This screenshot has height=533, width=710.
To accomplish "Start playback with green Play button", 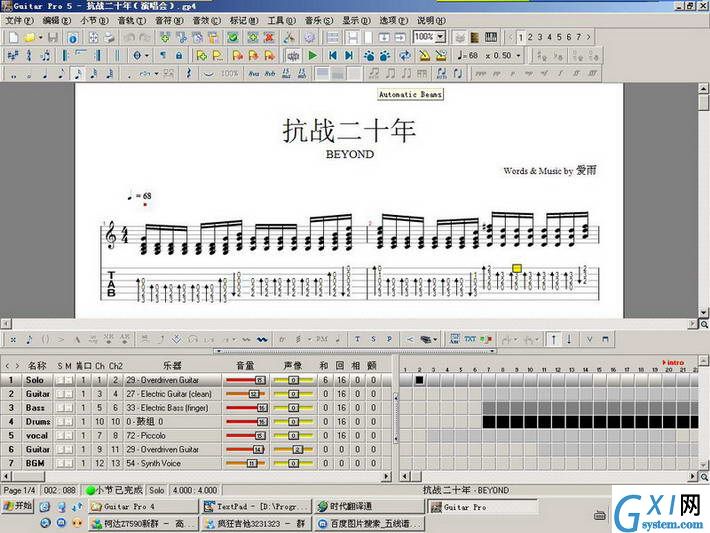I will 312,56.
